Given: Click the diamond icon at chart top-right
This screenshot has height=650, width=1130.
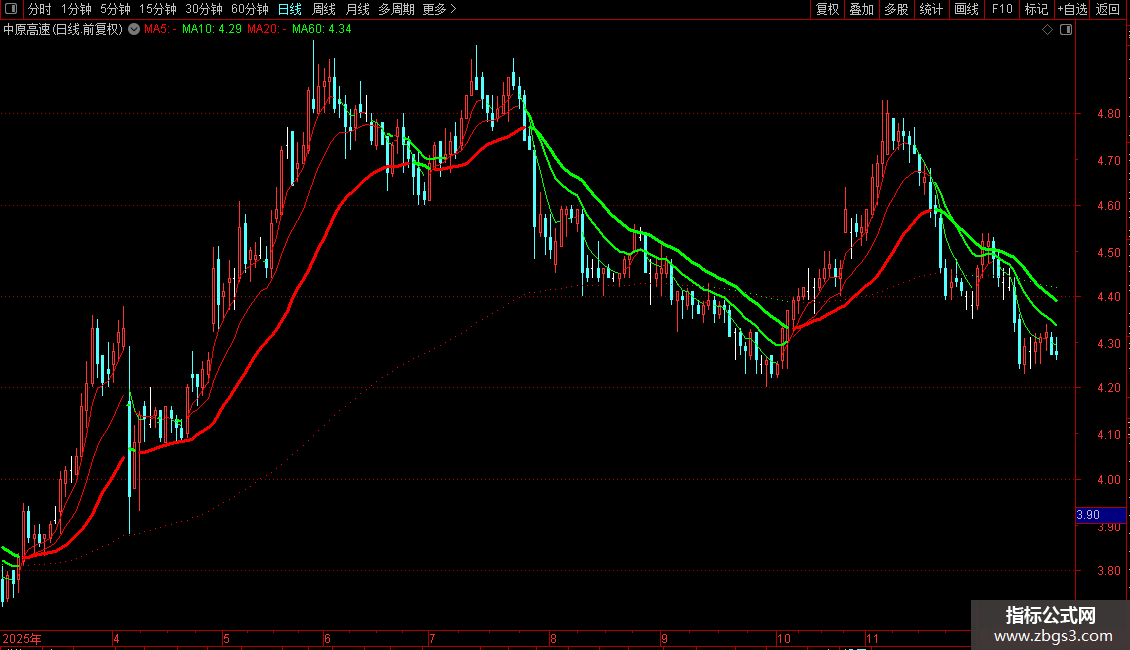Looking at the screenshot, I should (x=1048, y=30).
